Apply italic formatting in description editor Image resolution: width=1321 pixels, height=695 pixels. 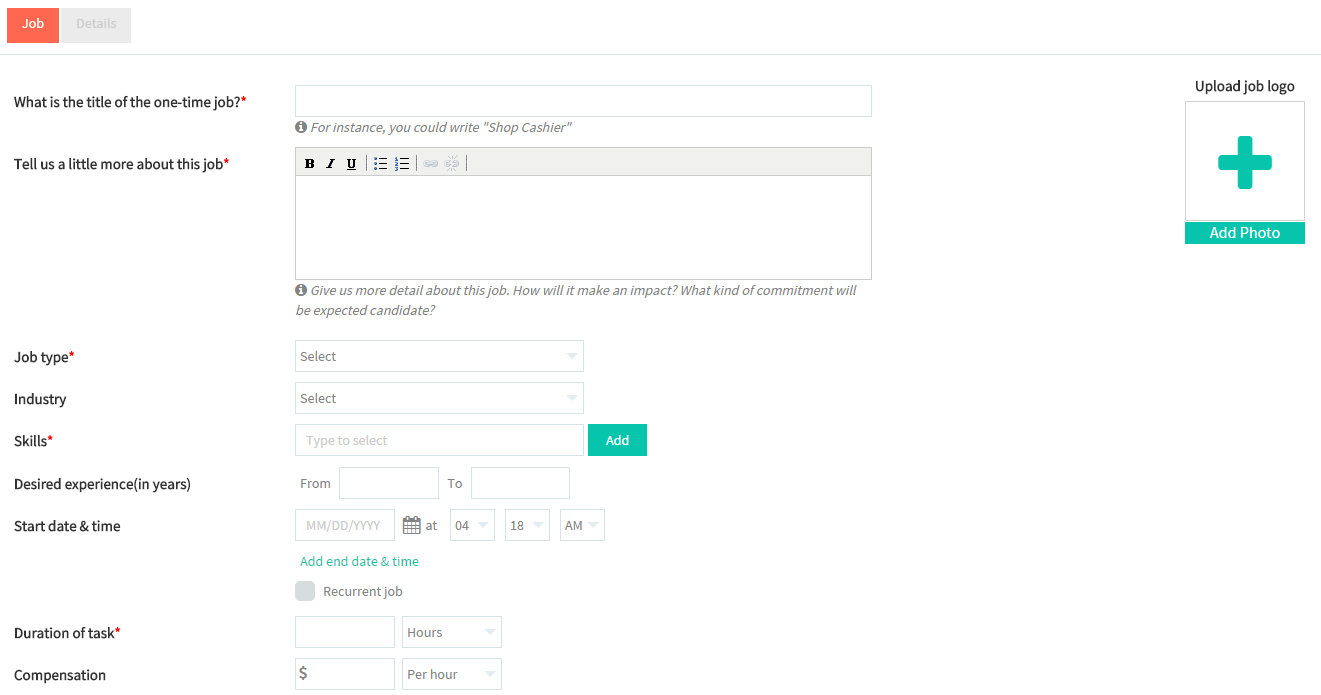click(x=331, y=163)
